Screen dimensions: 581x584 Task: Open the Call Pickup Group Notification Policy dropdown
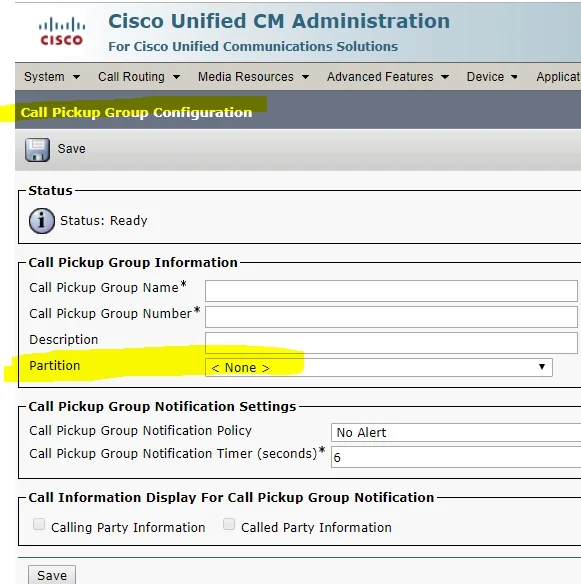(456, 432)
